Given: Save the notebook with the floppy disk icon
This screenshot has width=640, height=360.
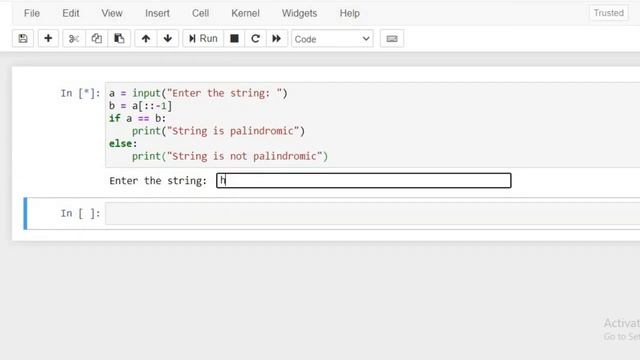Looking at the screenshot, I should click(x=23, y=38).
